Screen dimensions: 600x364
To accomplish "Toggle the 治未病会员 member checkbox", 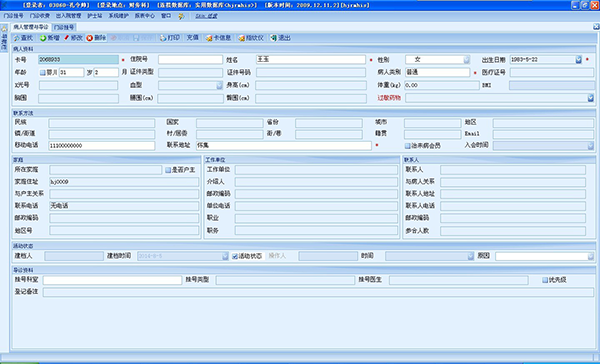I will pyautogui.click(x=408, y=146).
